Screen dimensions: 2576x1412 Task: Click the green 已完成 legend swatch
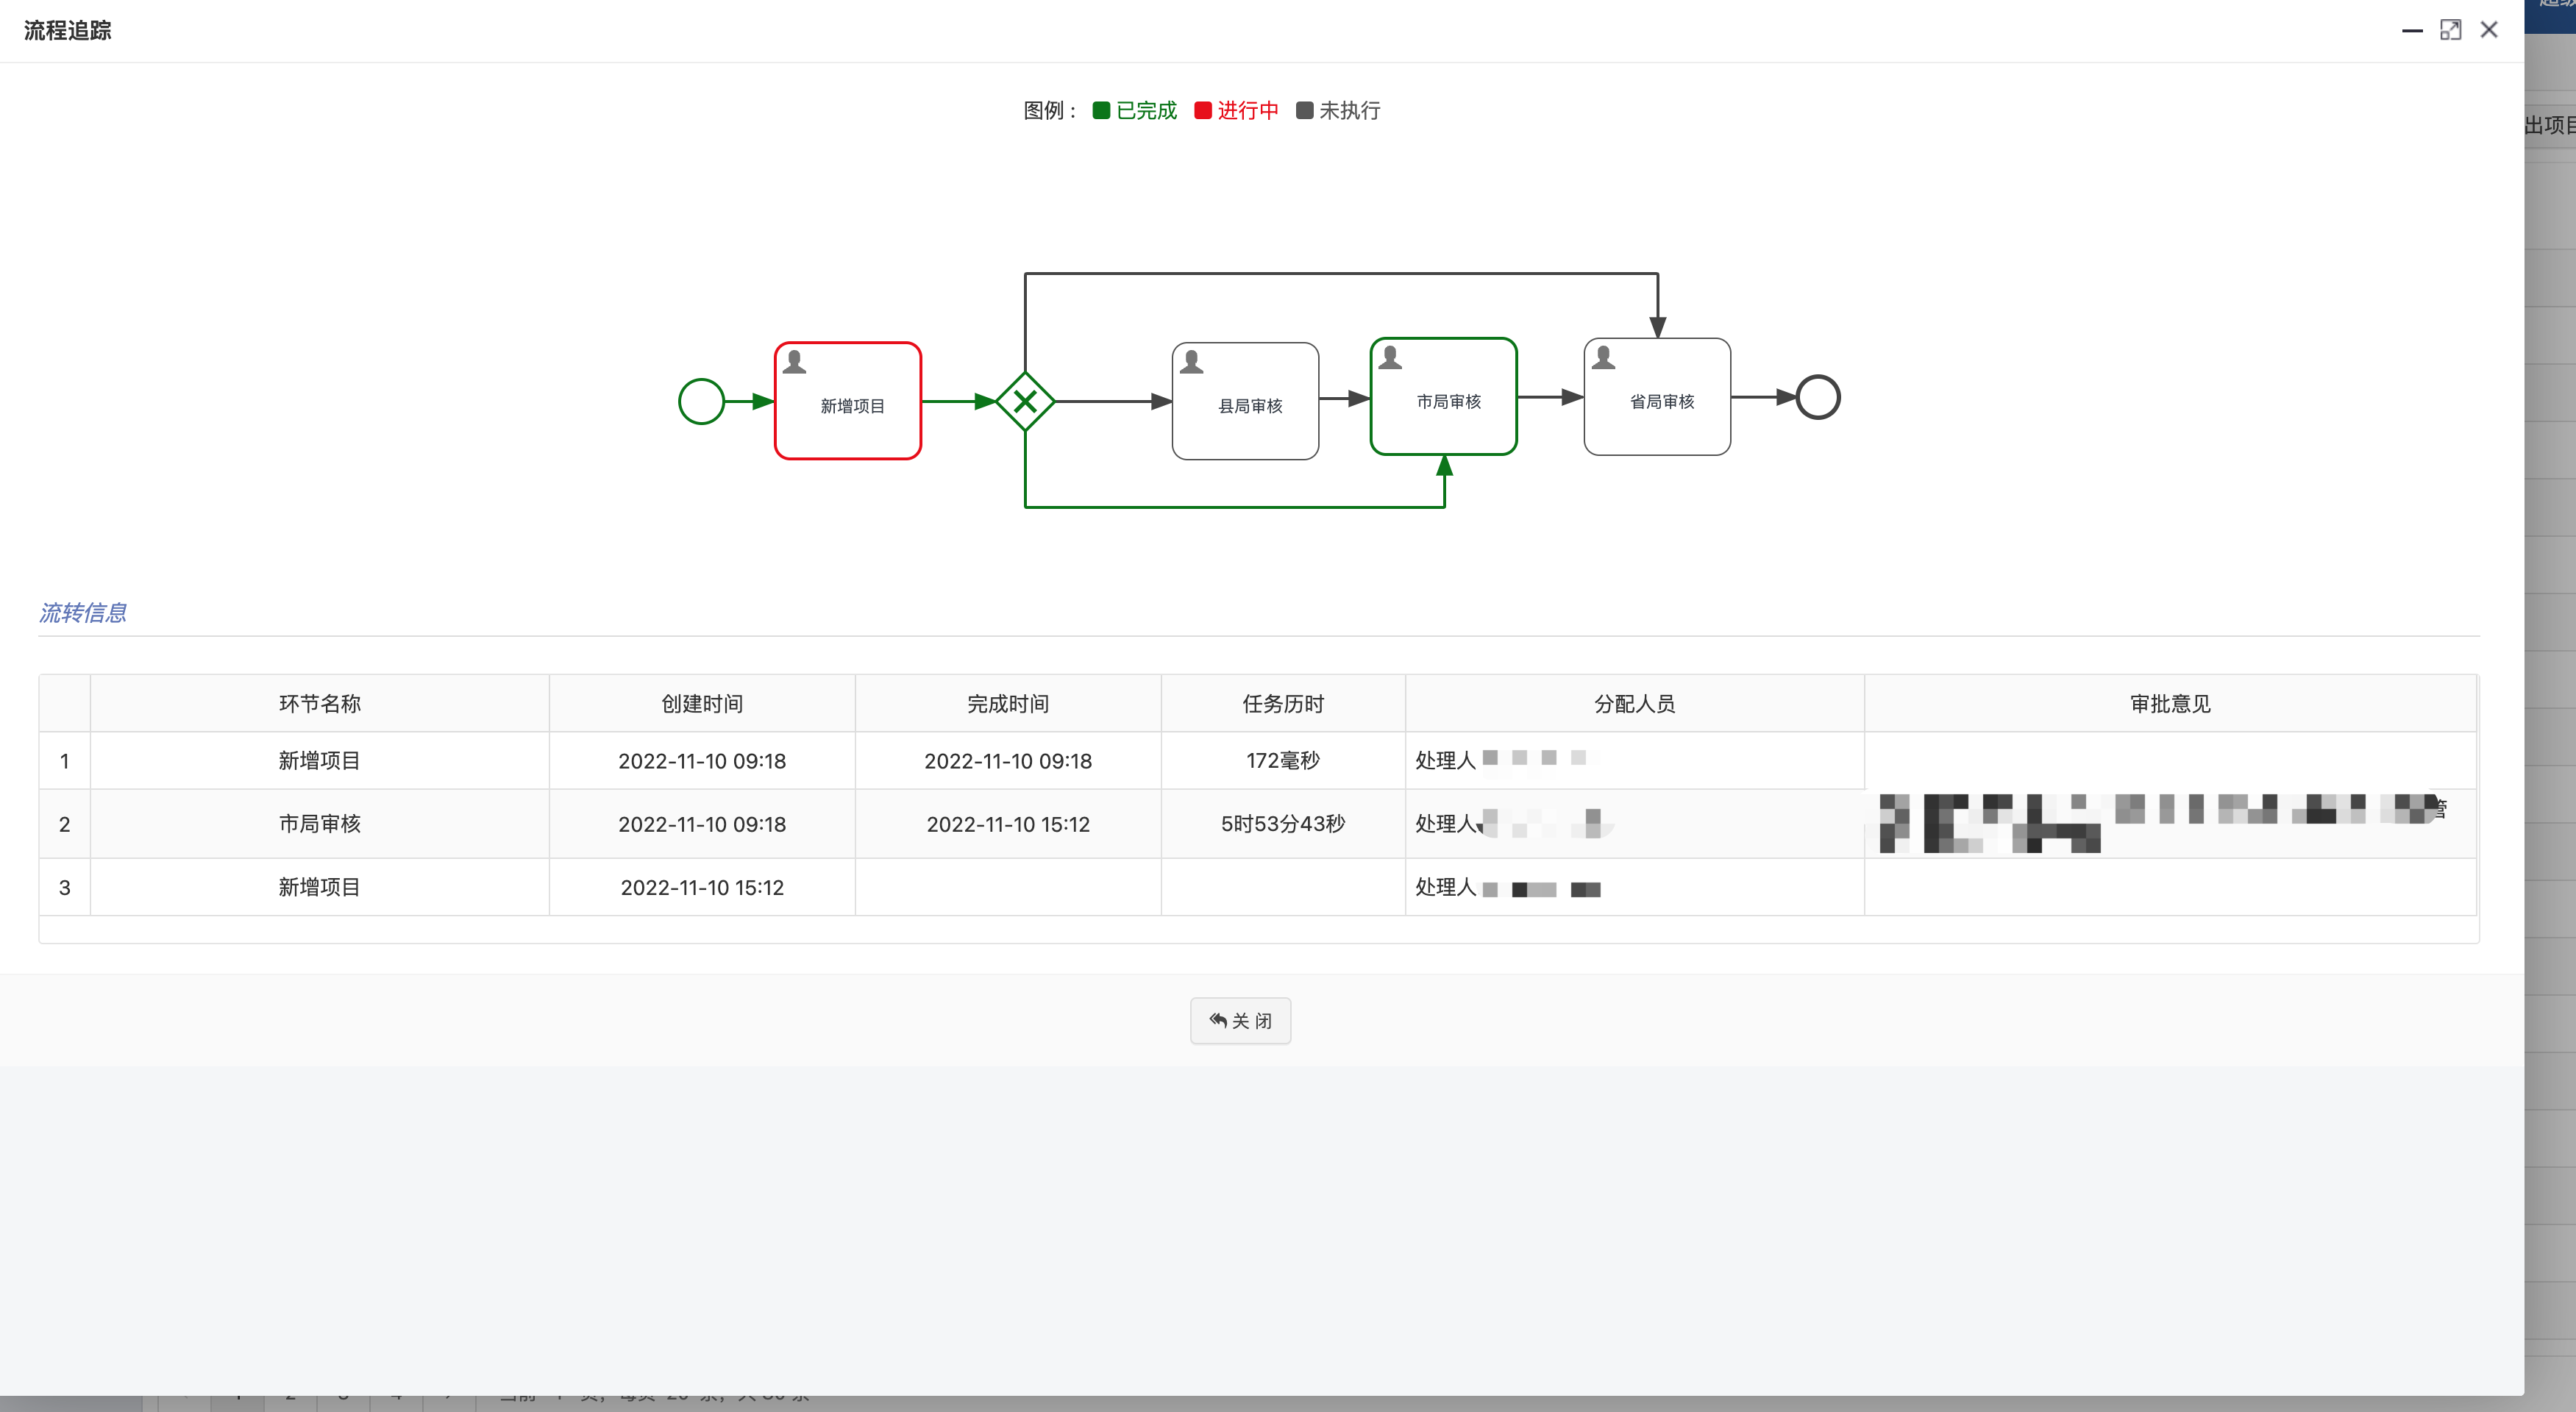1101,110
